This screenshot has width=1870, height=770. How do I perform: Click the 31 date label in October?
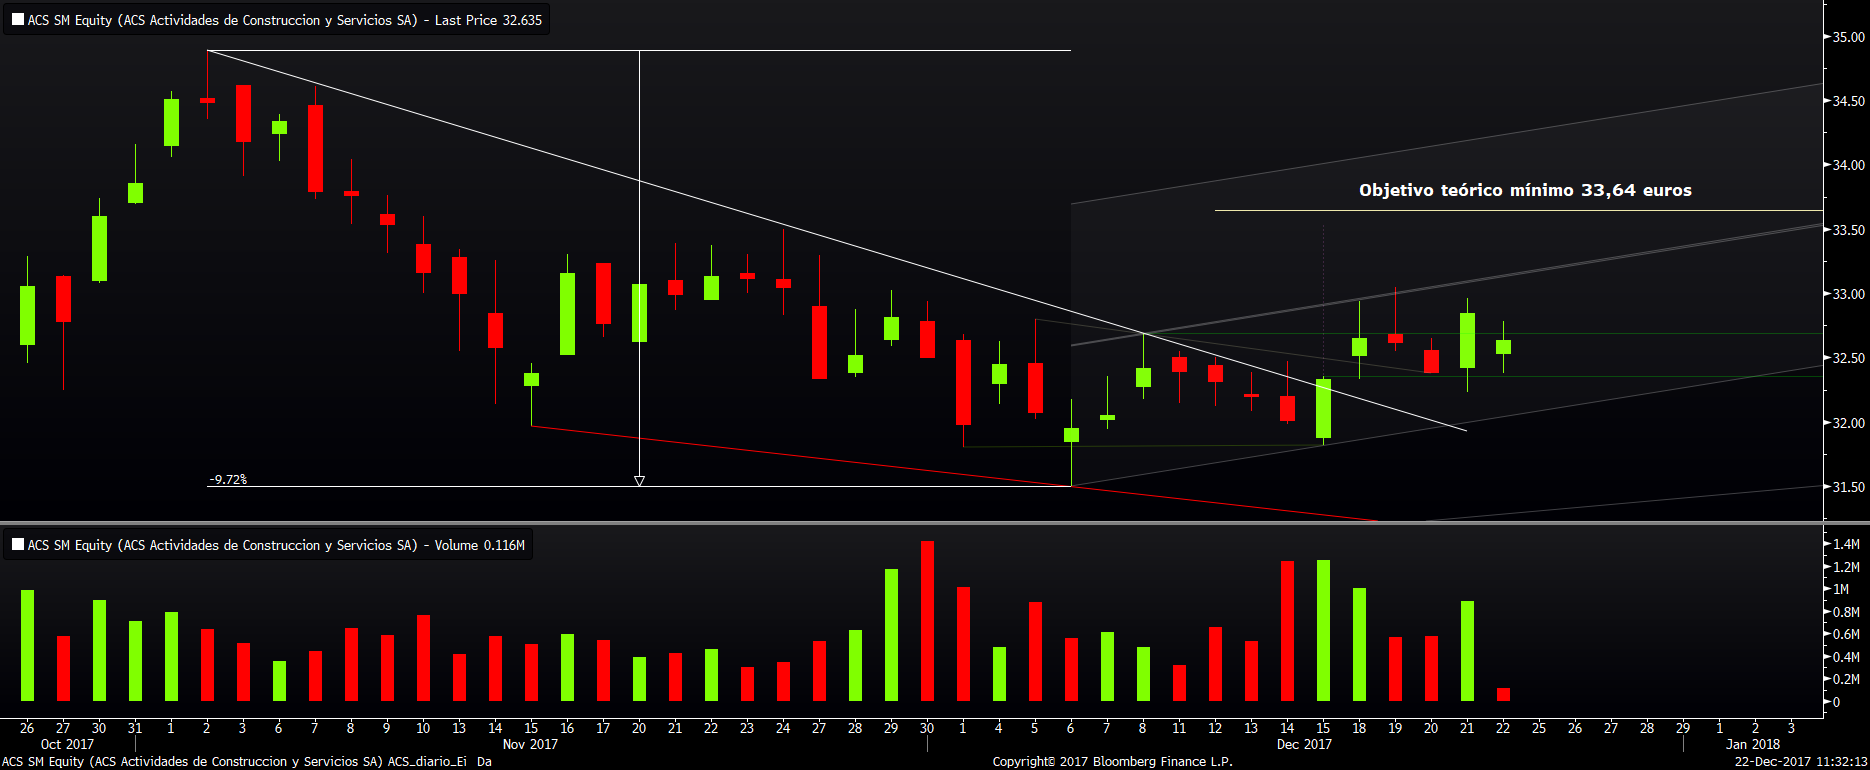click(x=135, y=728)
